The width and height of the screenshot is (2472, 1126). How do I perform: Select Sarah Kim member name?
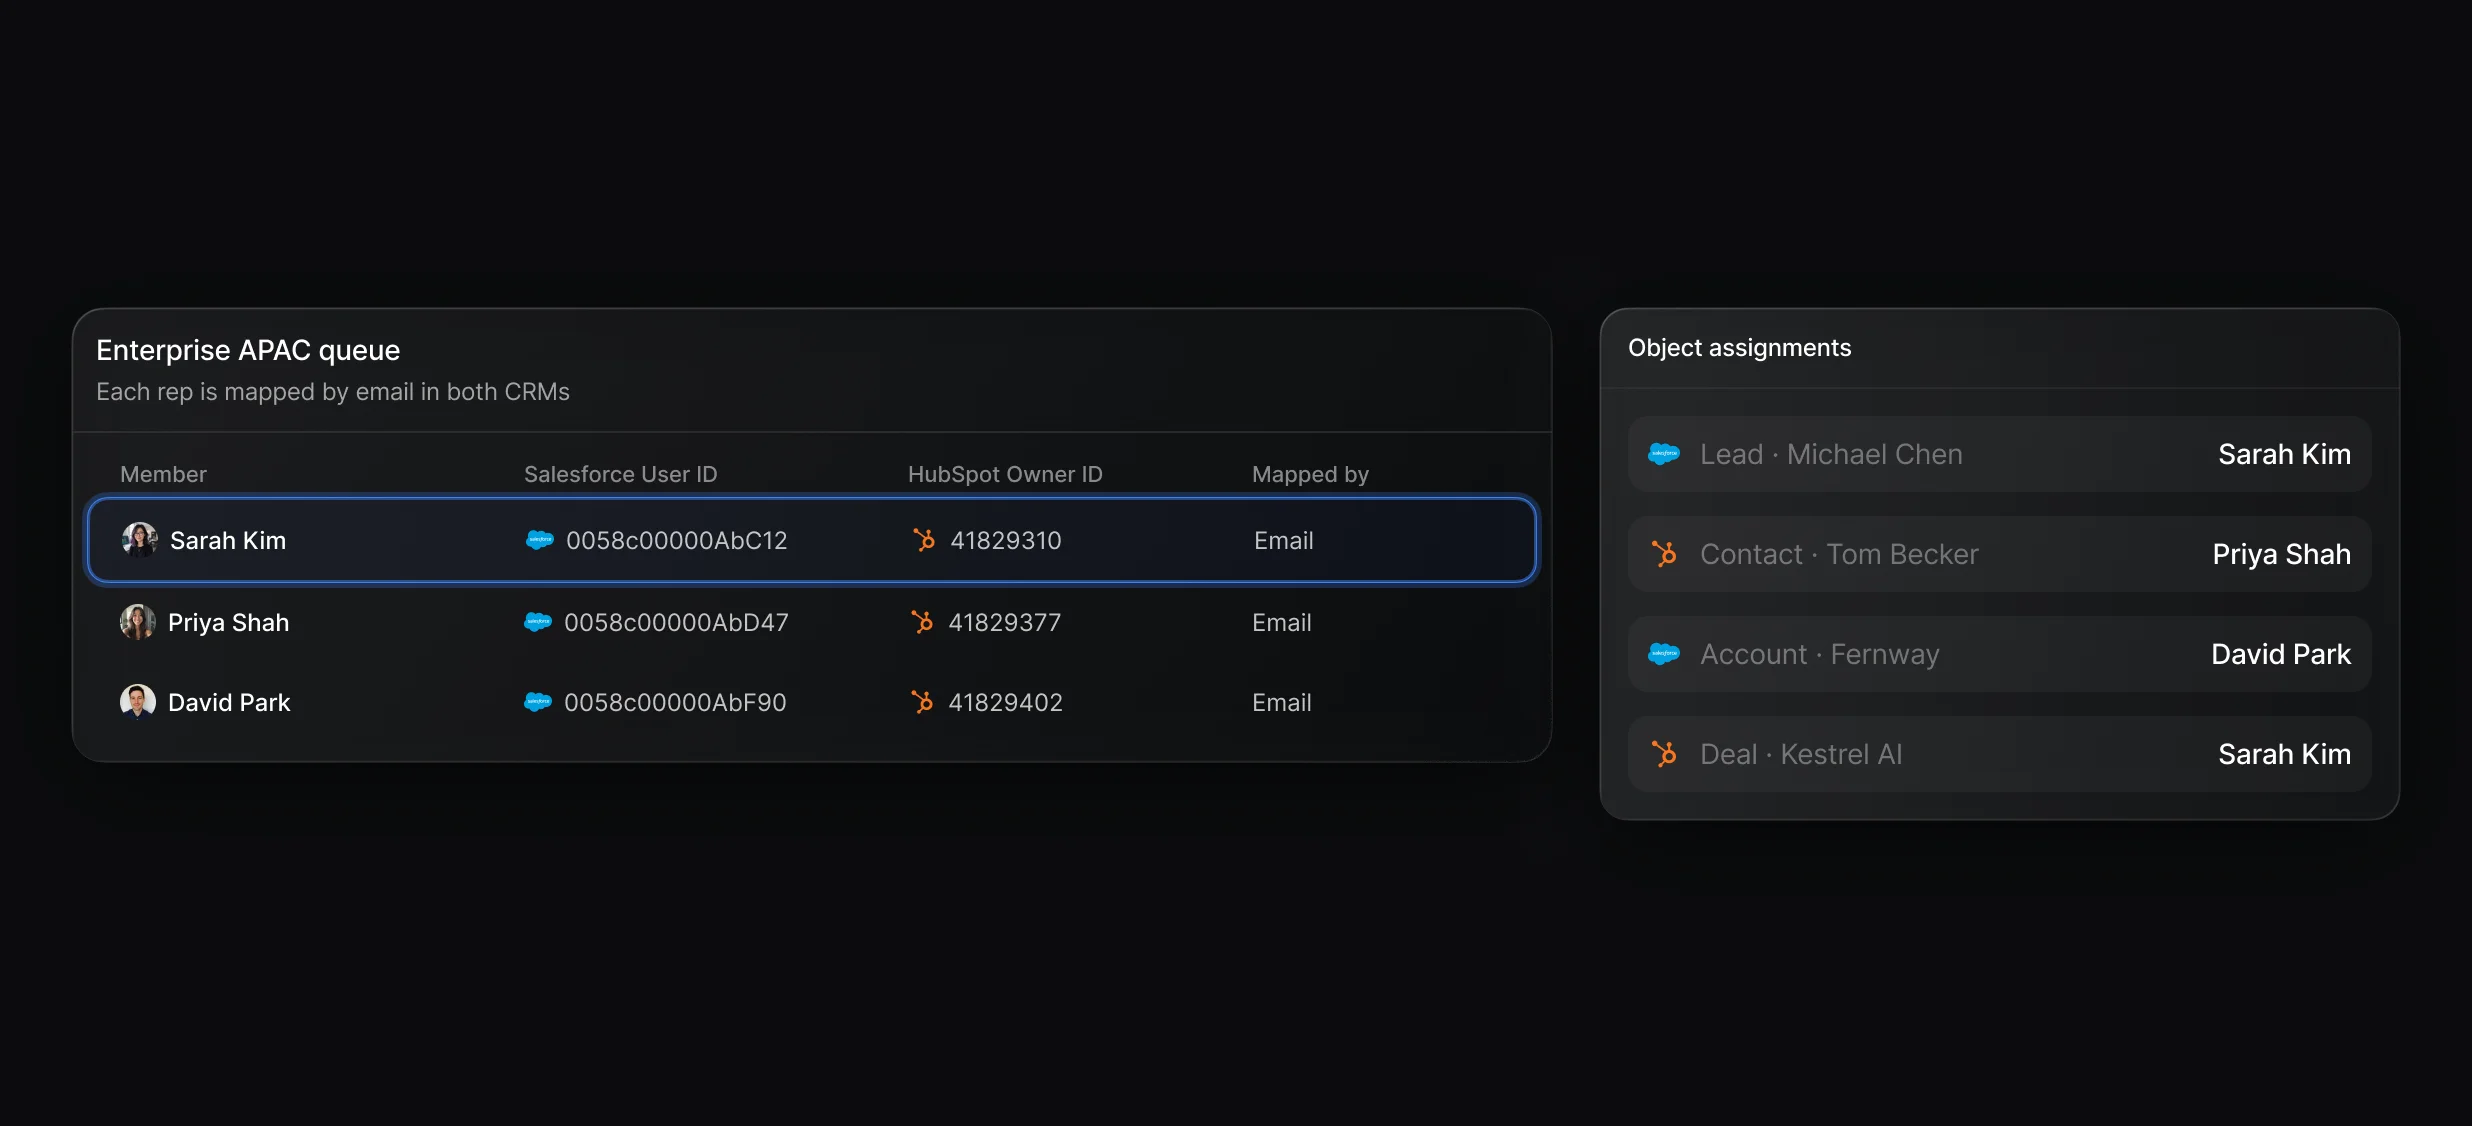click(x=228, y=540)
